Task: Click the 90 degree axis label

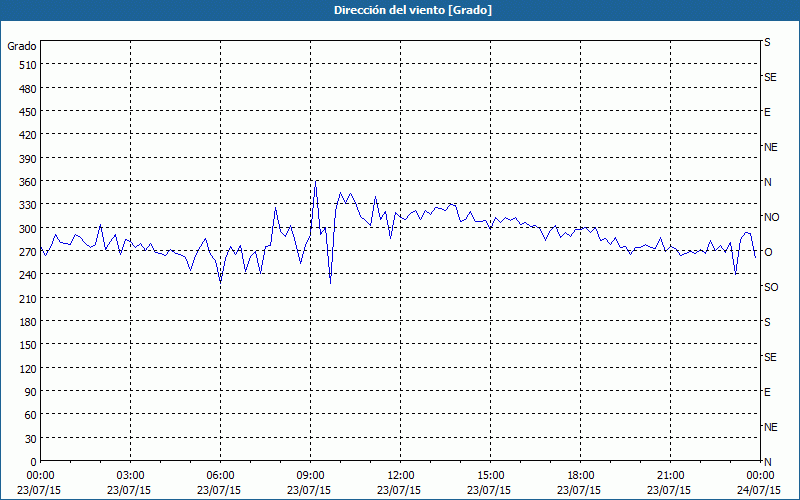Action: tap(31, 392)
